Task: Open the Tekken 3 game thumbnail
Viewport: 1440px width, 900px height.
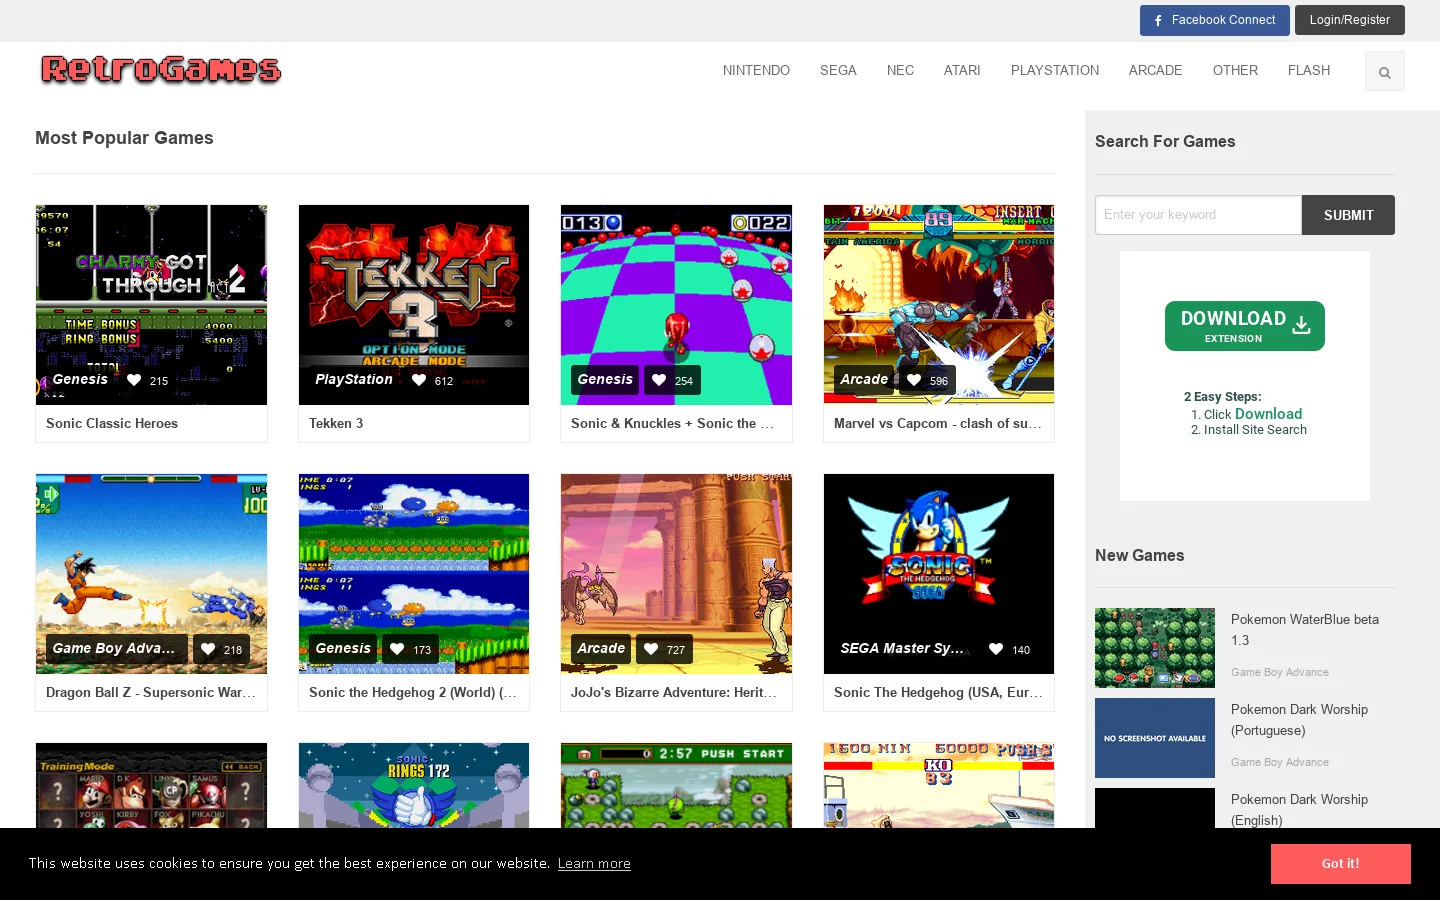Action: [414, 305]
